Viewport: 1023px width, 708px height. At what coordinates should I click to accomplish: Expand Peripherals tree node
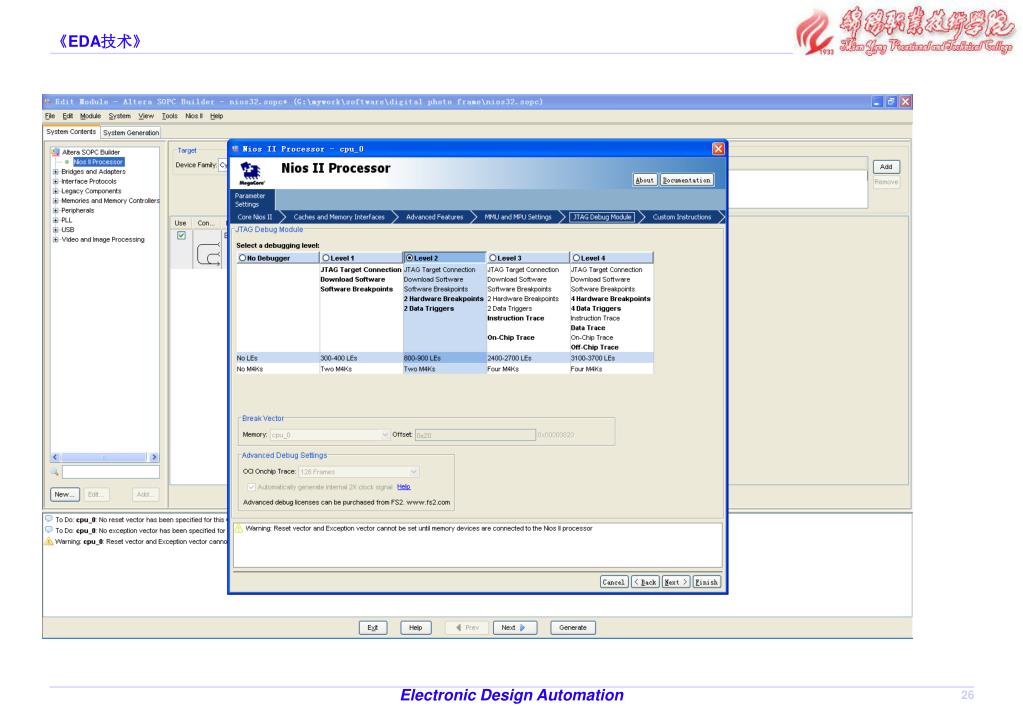[x=55, y=211]
